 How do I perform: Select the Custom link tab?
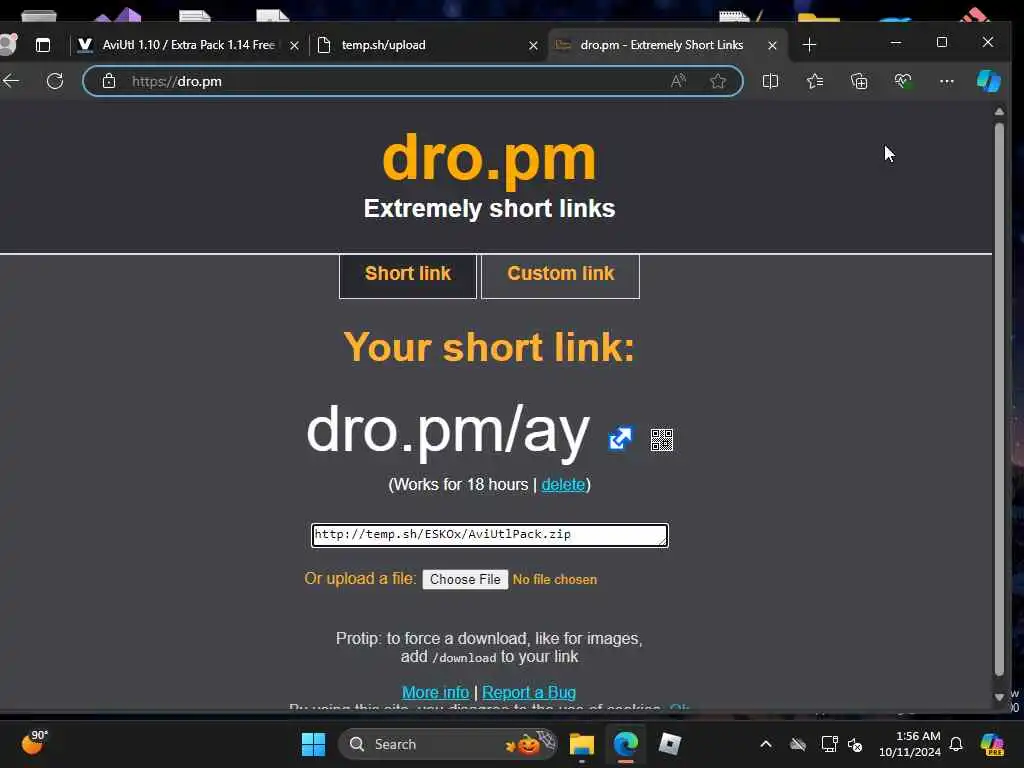tap(560, 276)
